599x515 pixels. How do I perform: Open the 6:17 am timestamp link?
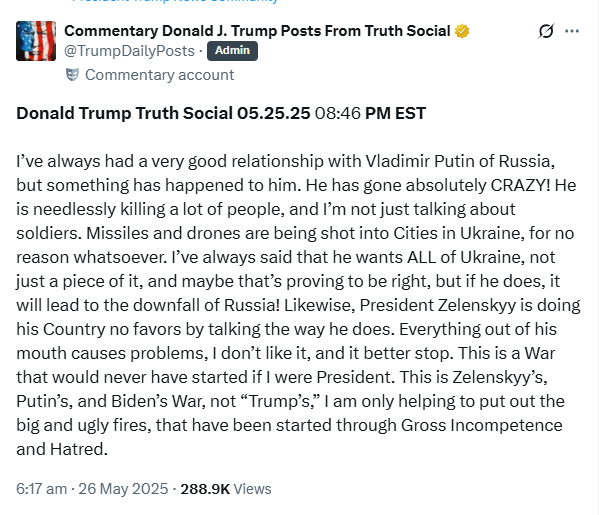[42, 489]
